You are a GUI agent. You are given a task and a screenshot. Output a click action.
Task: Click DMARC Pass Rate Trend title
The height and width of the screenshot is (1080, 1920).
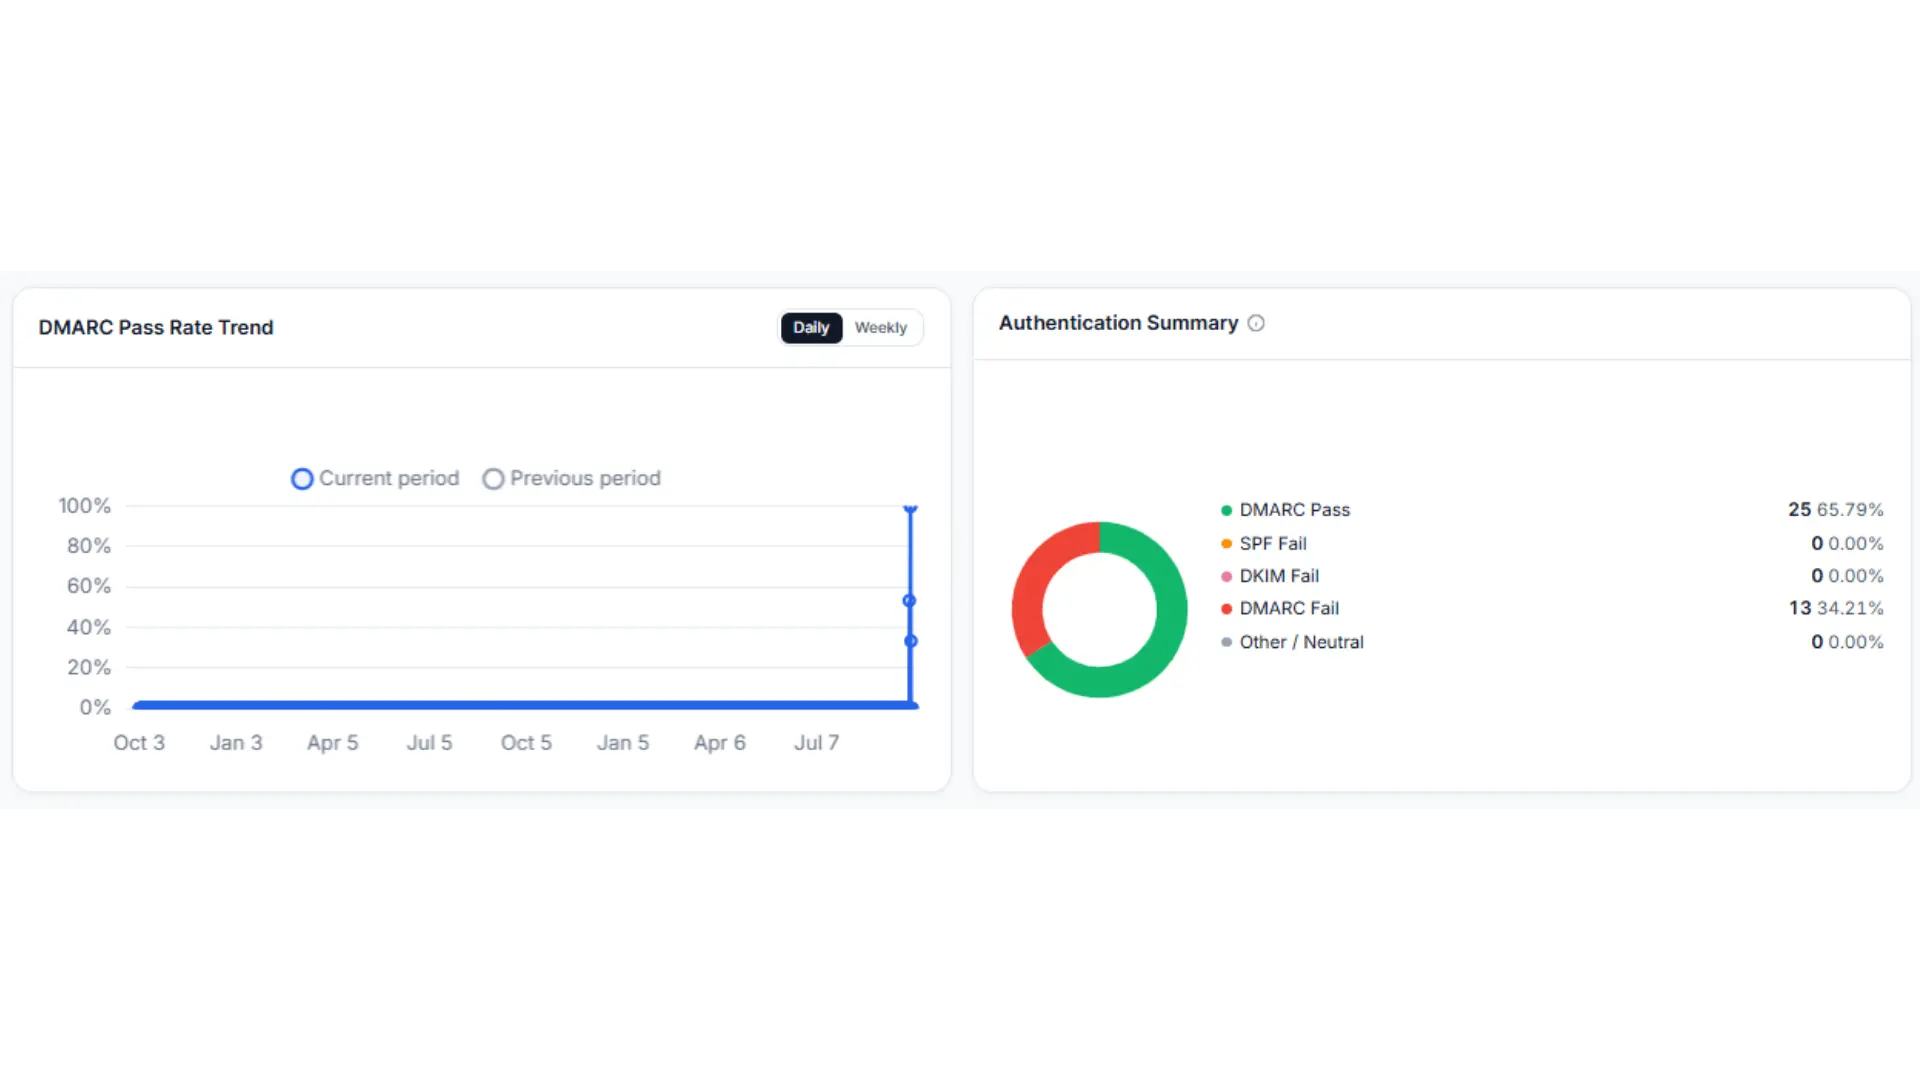(156, 328)
